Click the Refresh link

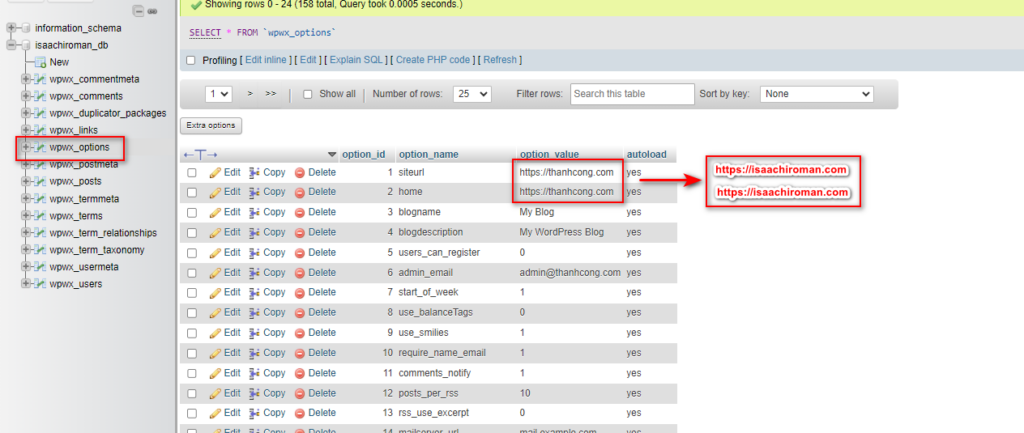[500, 60]
